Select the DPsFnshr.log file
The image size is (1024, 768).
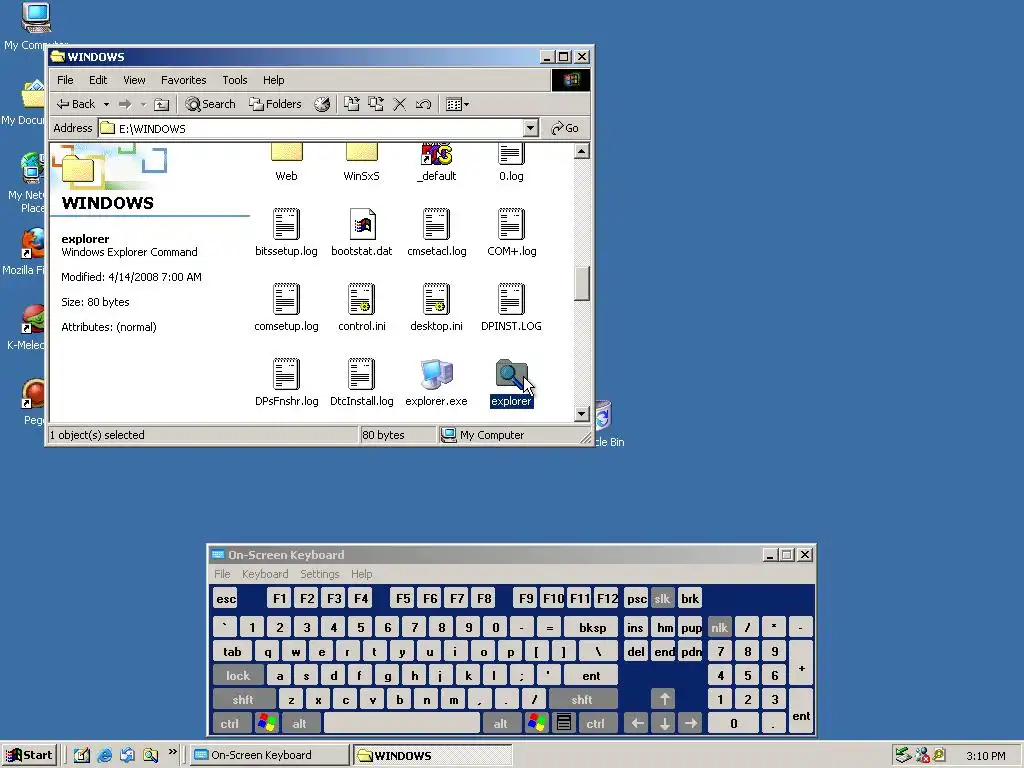pos(286,382)
